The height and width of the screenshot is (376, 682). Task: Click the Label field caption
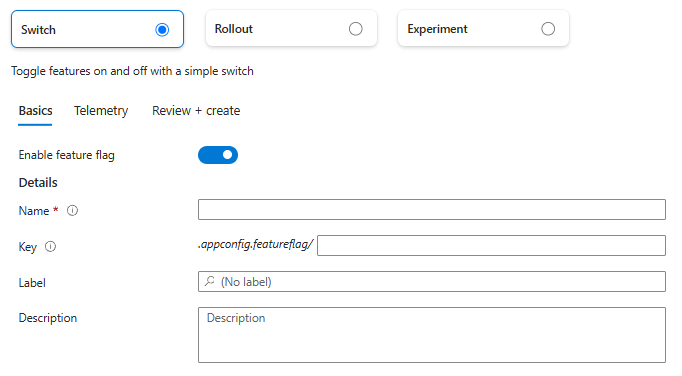32,283
